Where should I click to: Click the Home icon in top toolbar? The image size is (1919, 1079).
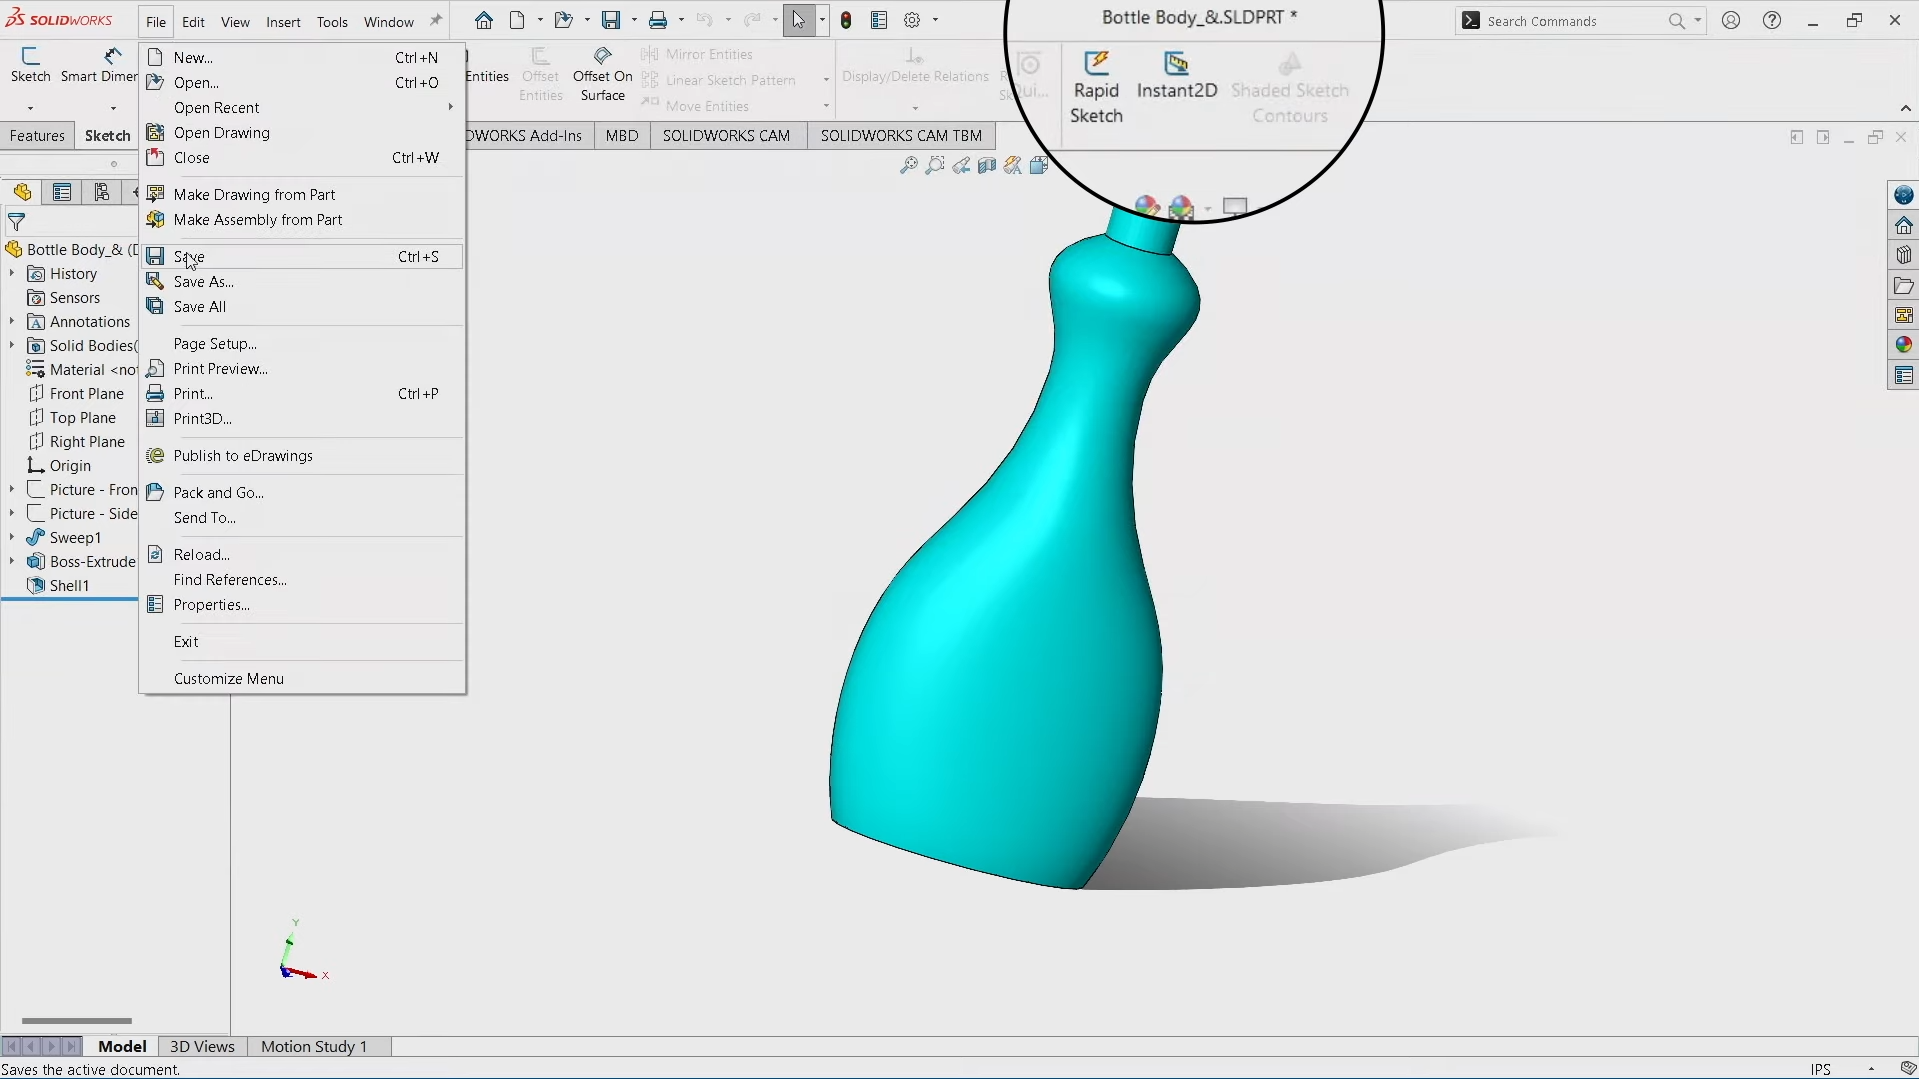(x=484, y=20)
